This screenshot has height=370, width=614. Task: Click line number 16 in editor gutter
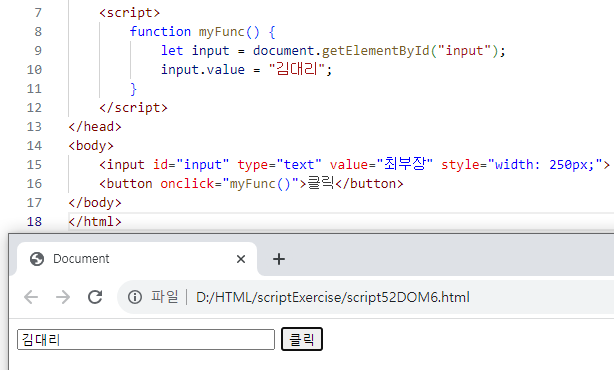coord(34,184)
